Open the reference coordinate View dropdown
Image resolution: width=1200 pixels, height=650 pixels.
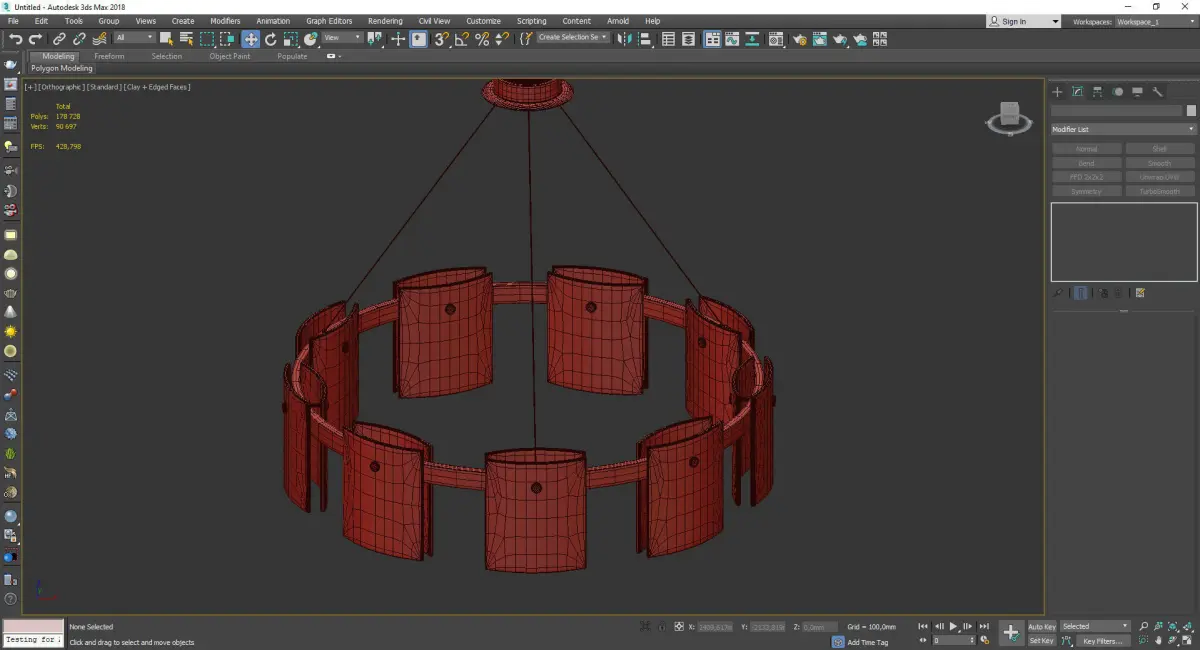pos(342,38)
